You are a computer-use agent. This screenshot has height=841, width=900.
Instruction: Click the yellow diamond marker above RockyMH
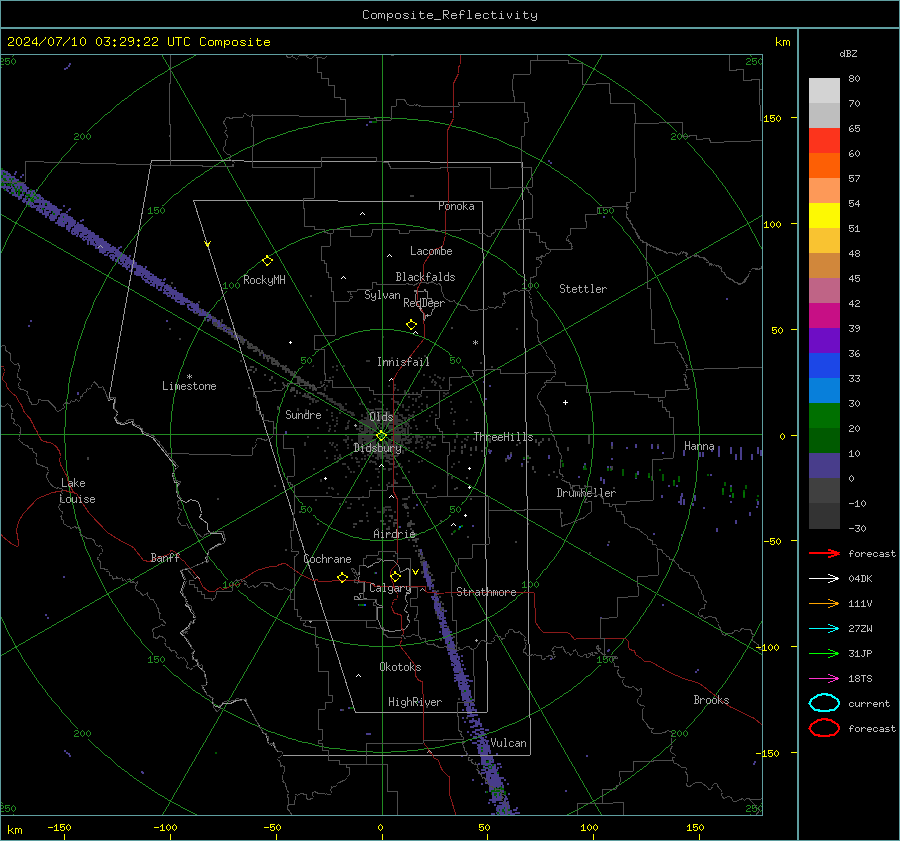click(267, 261)
